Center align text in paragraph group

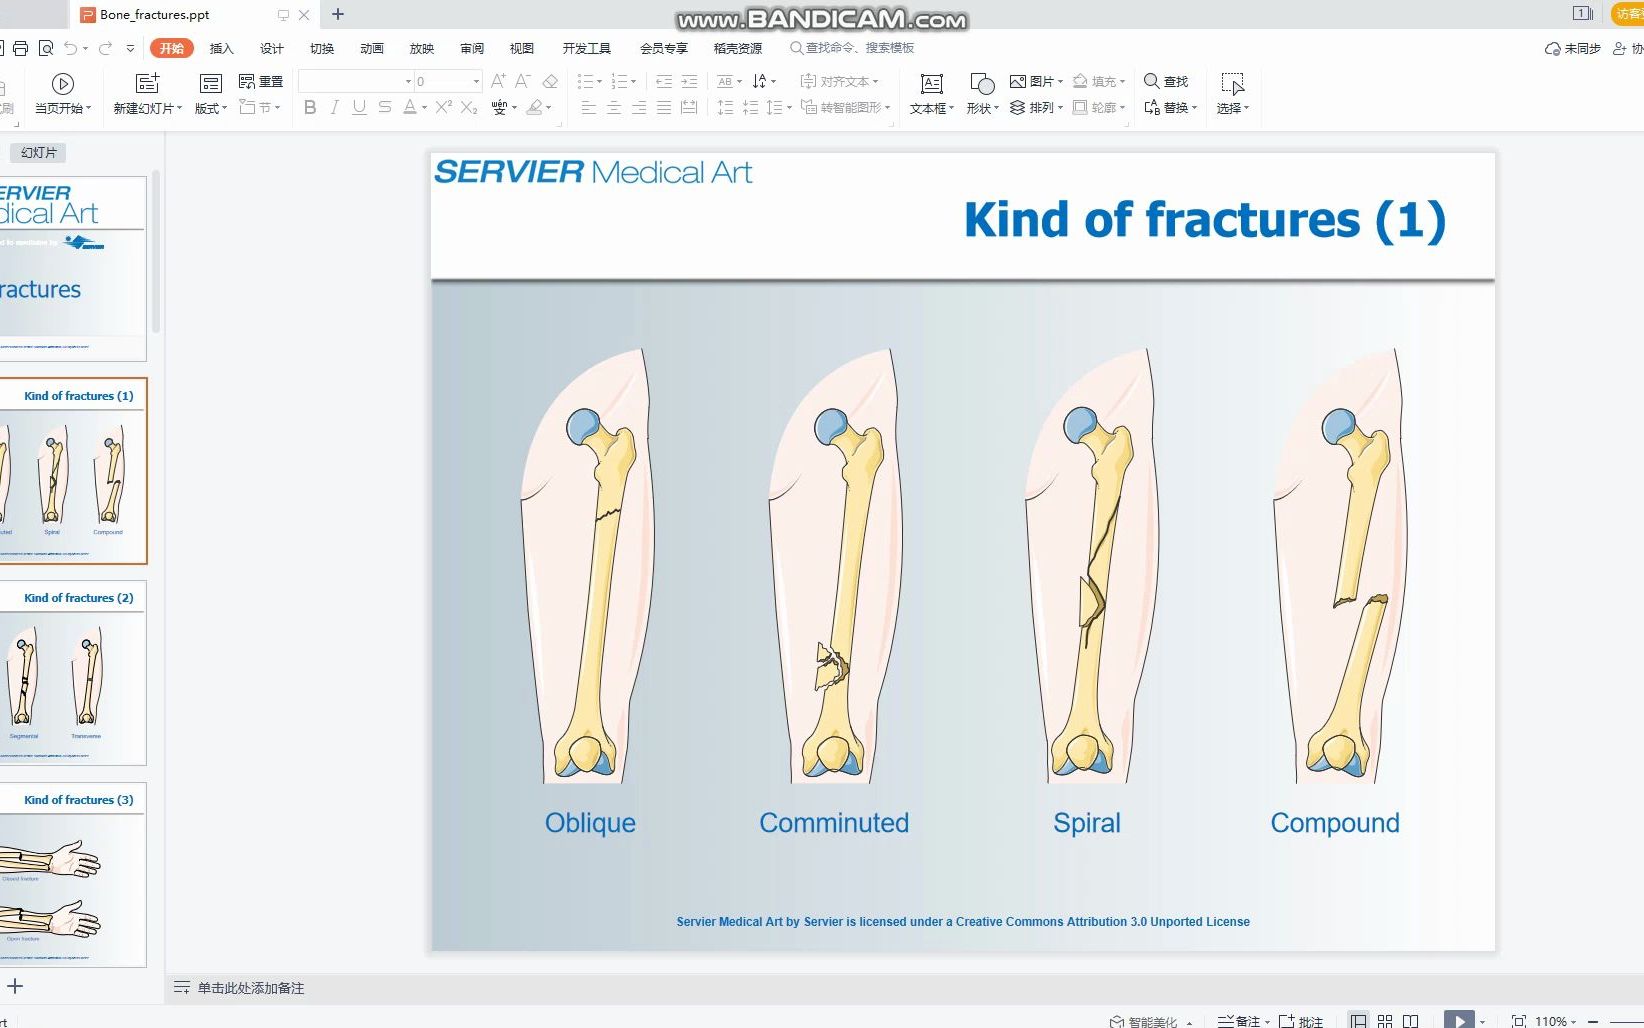614,108
